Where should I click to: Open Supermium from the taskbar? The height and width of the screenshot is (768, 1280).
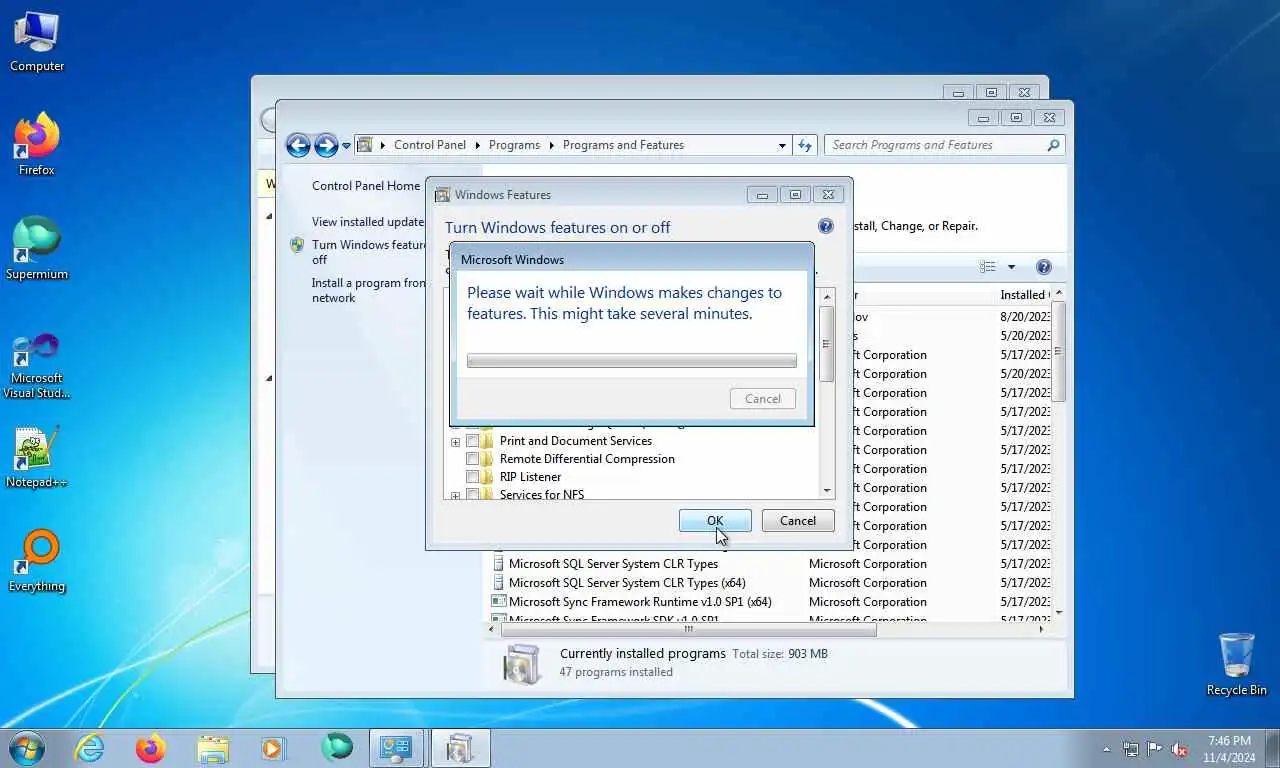pos(337,748)
